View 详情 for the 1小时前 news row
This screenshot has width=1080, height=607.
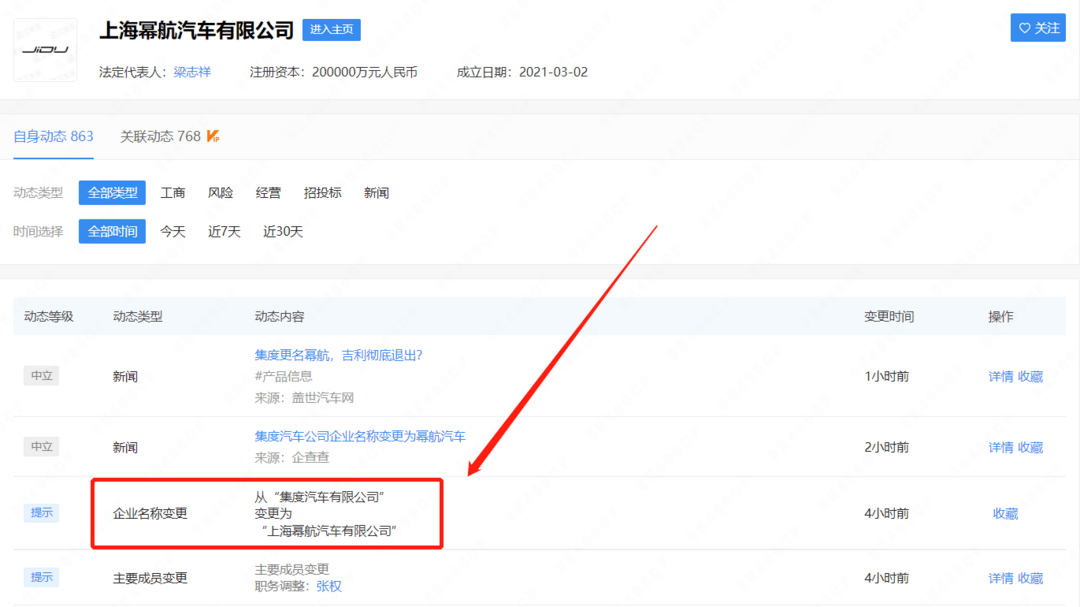(x=1001, y=376)
